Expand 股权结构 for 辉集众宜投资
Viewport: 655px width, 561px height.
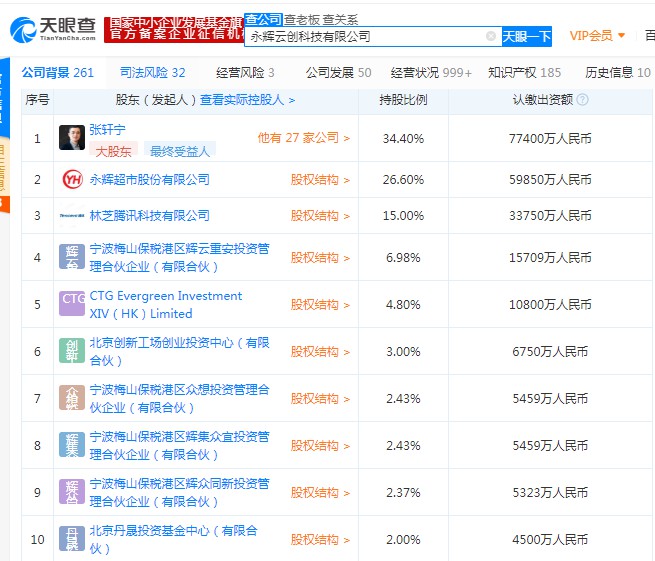(320, 446)
